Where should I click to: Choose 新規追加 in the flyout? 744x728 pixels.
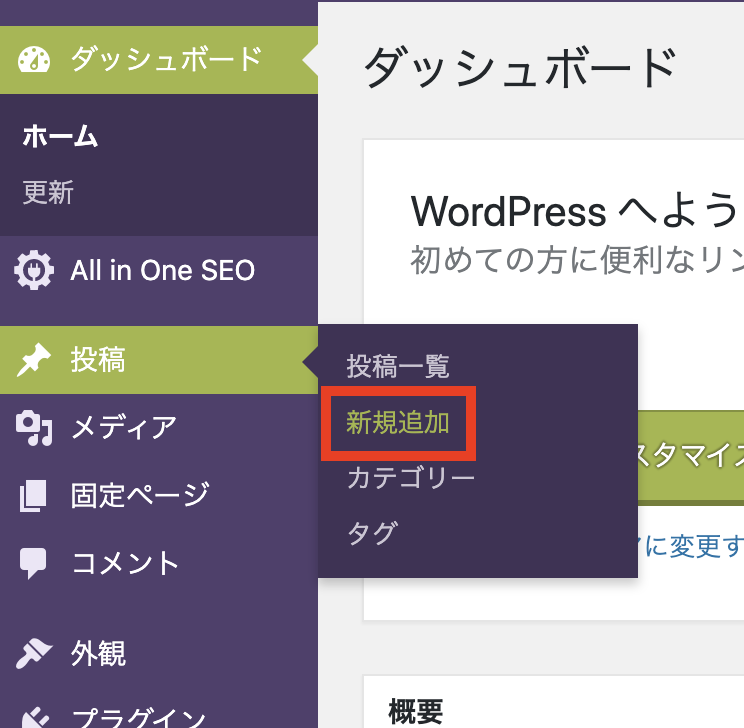[398, 422]
